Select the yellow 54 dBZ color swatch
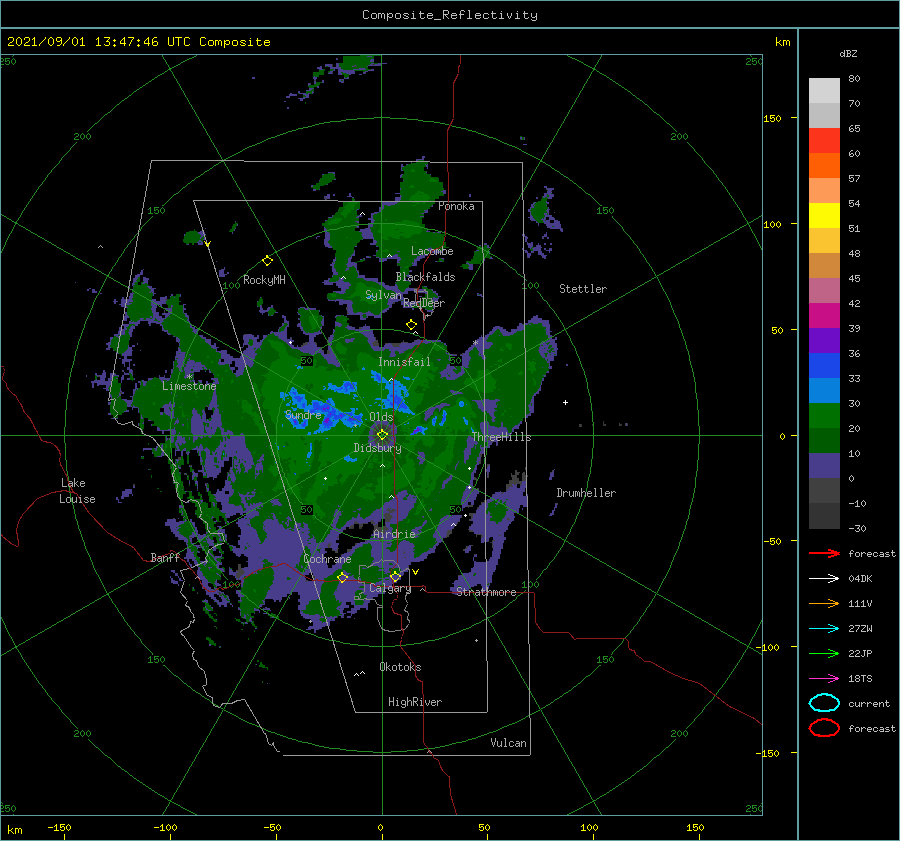Viewport: 900px width, 841px height. (x=824, y=215)
